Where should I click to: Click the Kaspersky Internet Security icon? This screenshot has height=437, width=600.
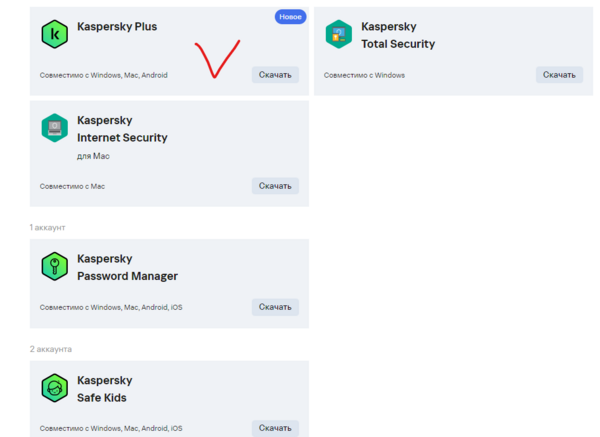pyautogui.click(x=54, y=128)
